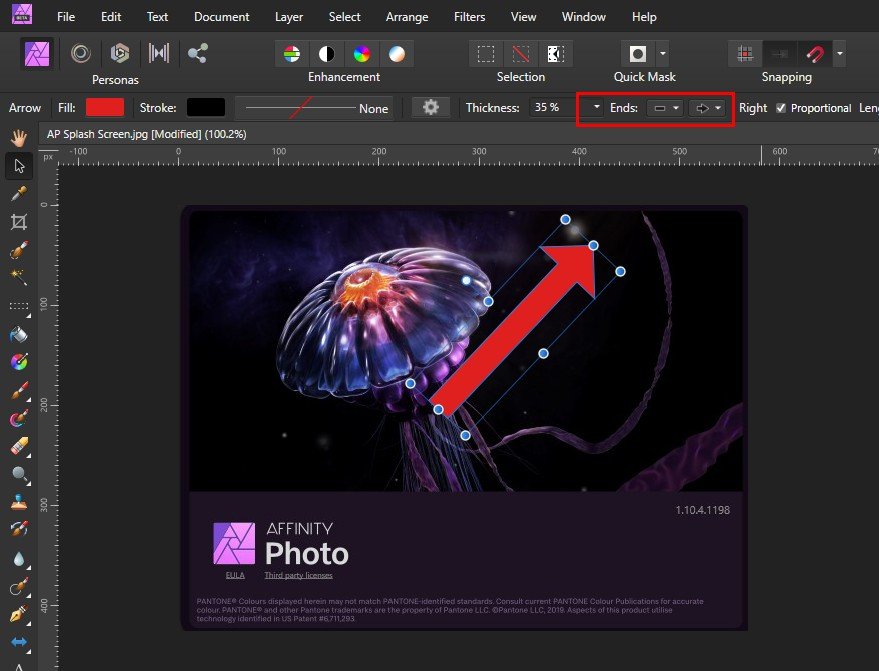Toggle Force Pixel Alignment

pyautogui.click(x=780, y=54)
